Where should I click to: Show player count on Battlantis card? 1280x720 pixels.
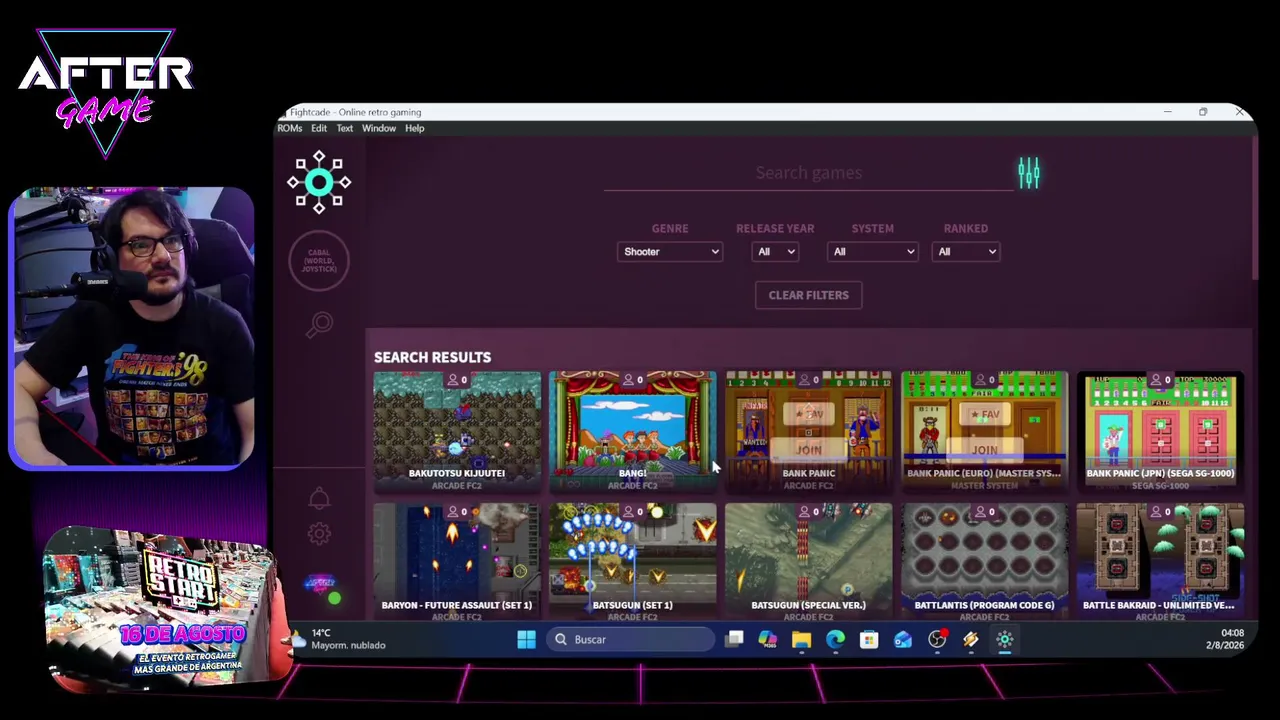(984, 512)
